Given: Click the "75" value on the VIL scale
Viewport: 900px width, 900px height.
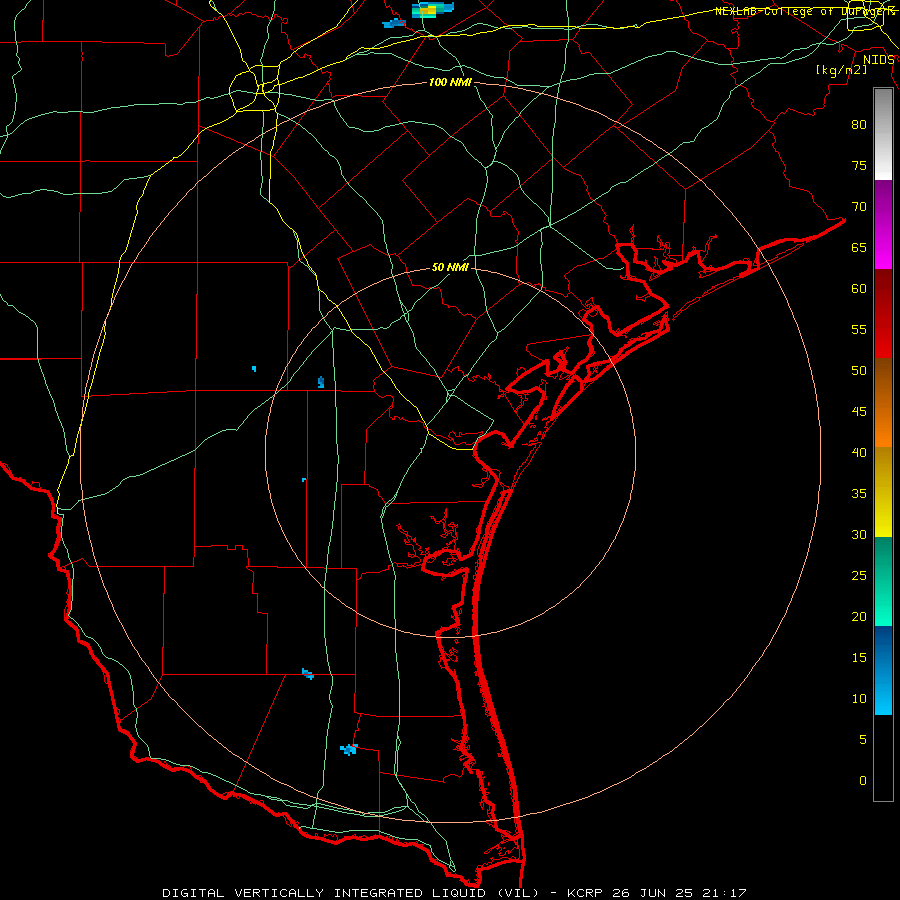Looking at the screenshot, I should point(859,165).
